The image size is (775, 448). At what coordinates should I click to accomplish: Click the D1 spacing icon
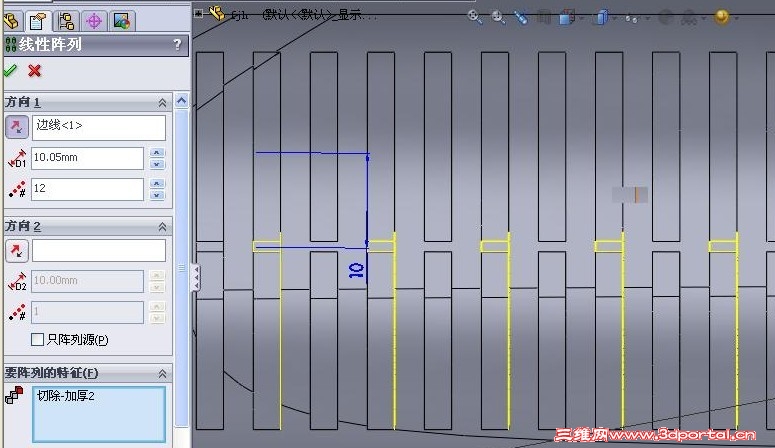tap(17, 159)
